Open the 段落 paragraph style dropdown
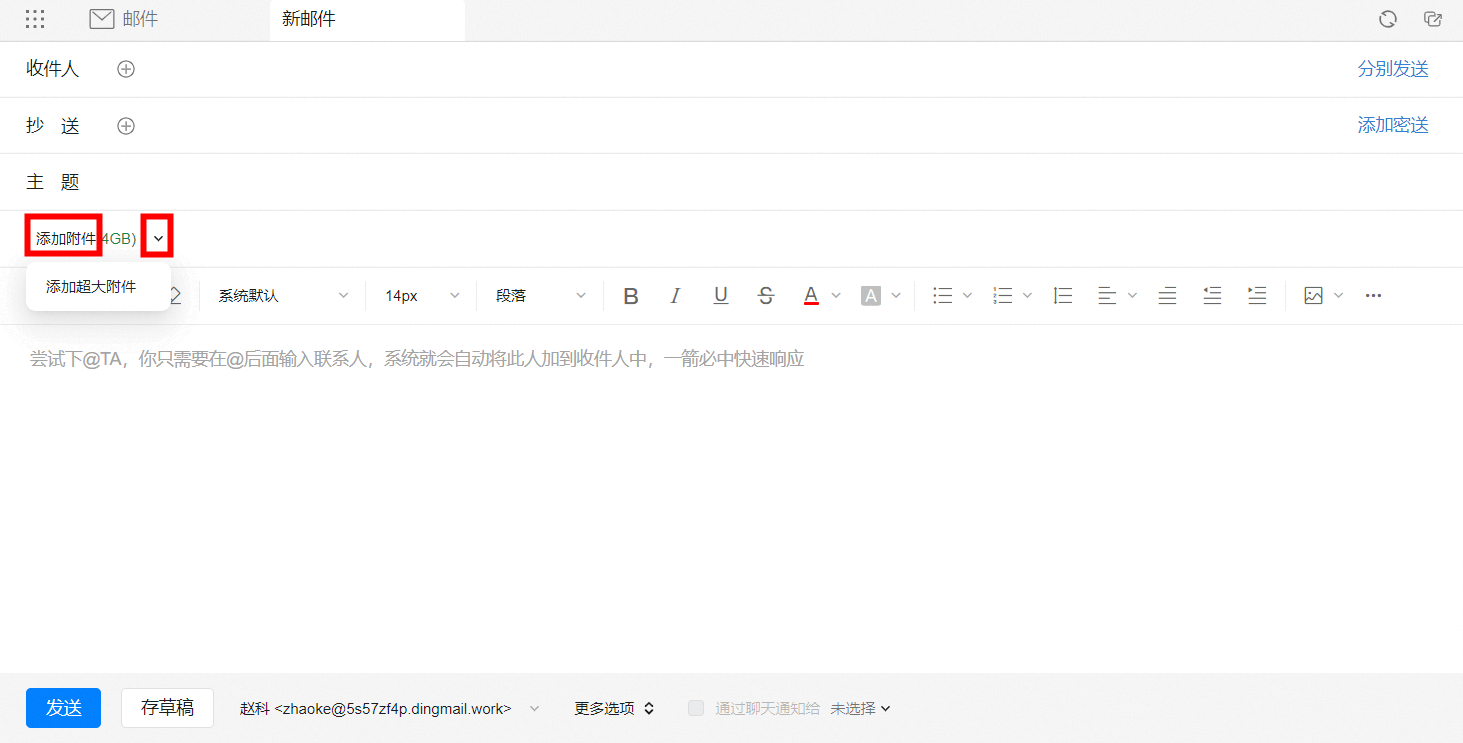The width and height of the screenshot is (1463, 743). 541,296
